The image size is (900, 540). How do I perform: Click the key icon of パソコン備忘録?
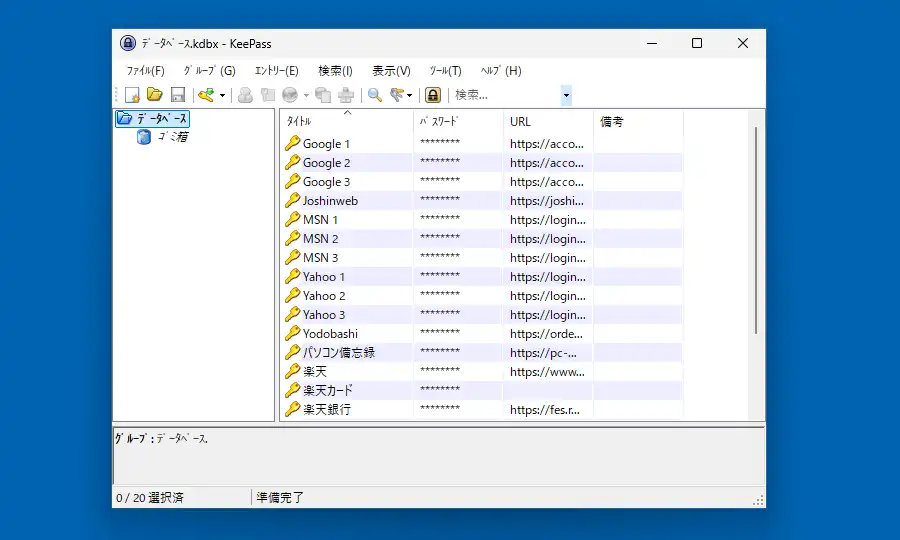(293, 352)
